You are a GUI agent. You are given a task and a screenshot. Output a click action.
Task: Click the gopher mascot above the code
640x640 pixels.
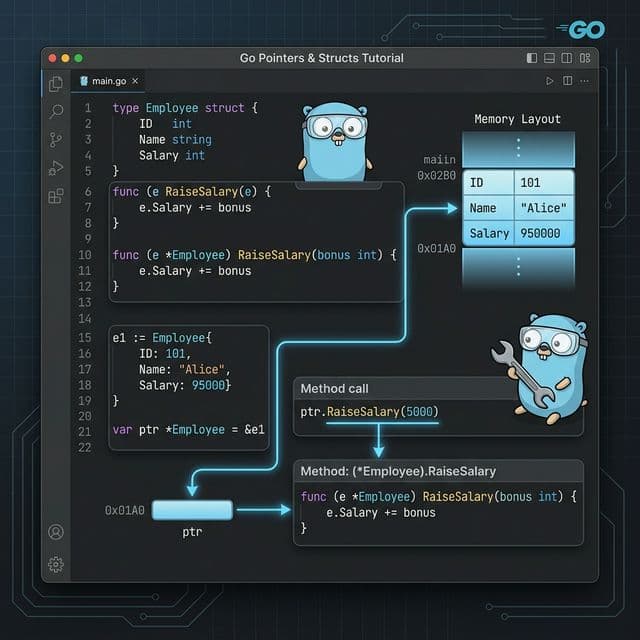click(x=335, y=142)
